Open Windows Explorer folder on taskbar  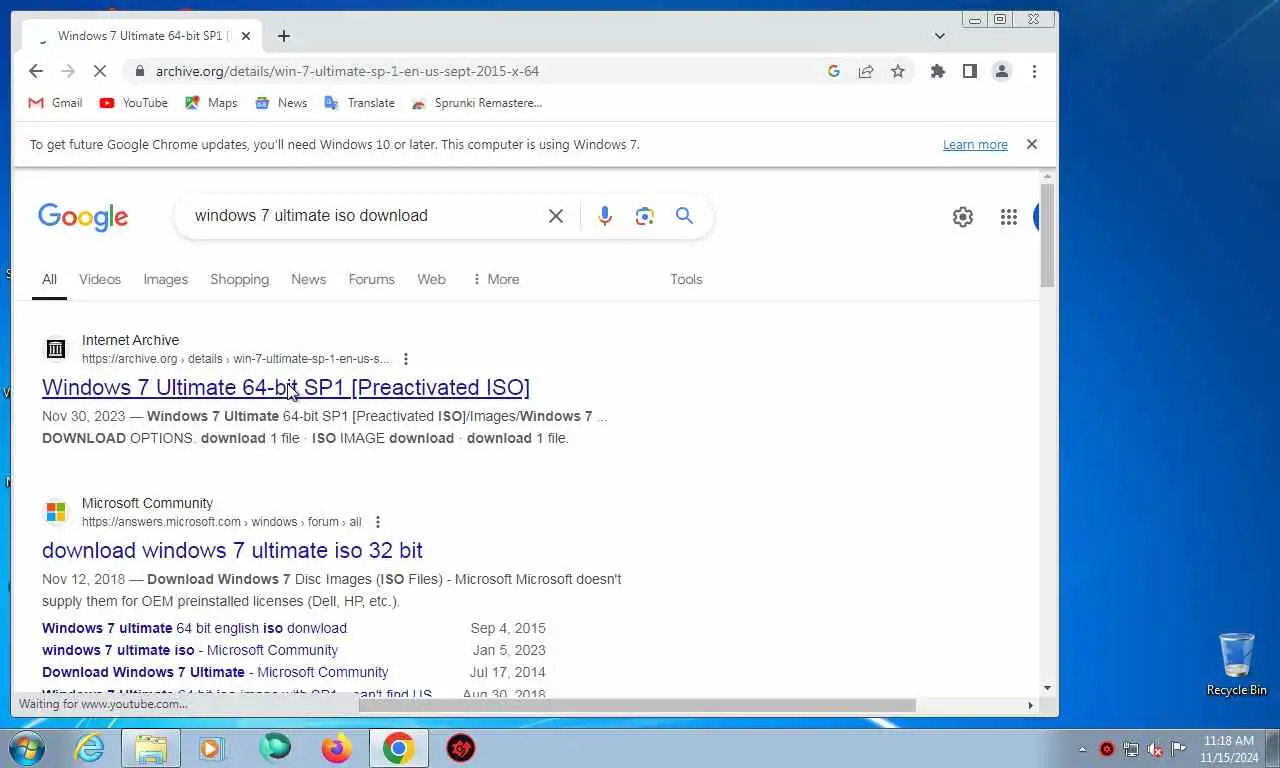(151, 748)
